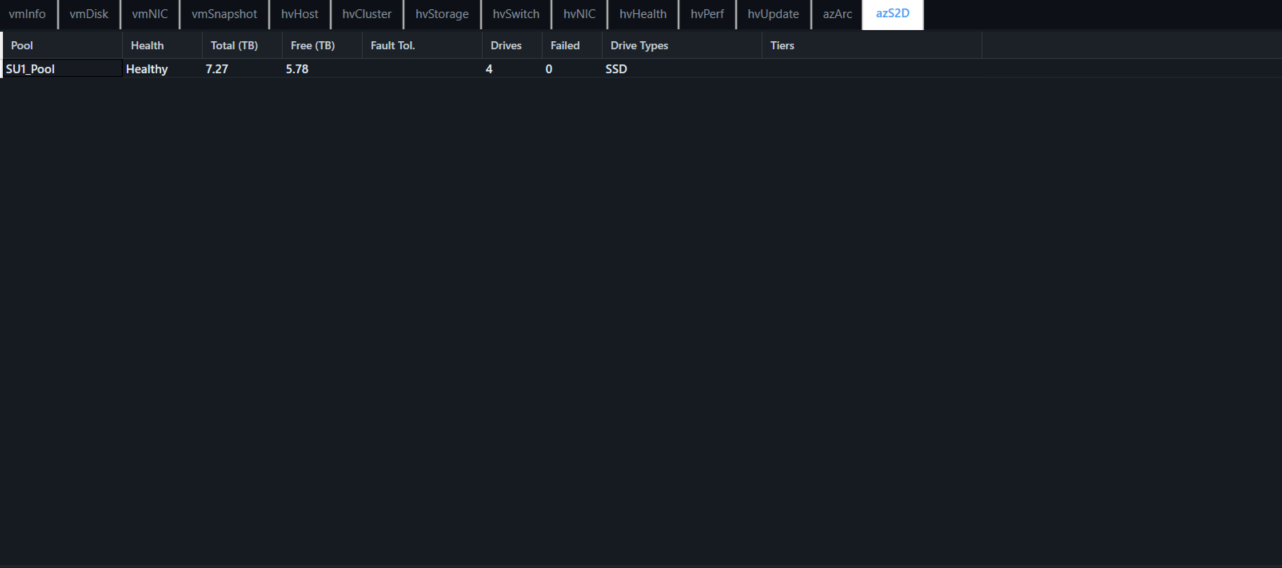Click the Total (TB) column header
The image size is (1282, 568).
pos(242,45)
